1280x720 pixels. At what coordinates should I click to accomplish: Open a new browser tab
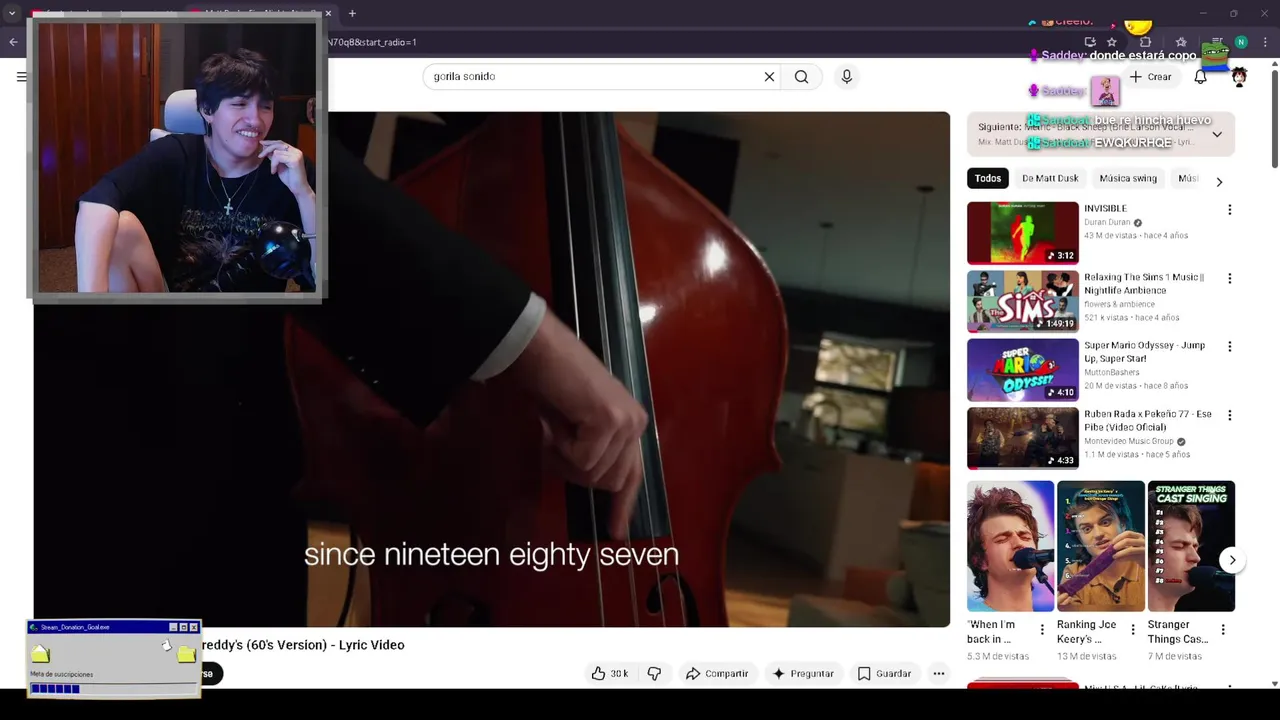click(352, 13)
